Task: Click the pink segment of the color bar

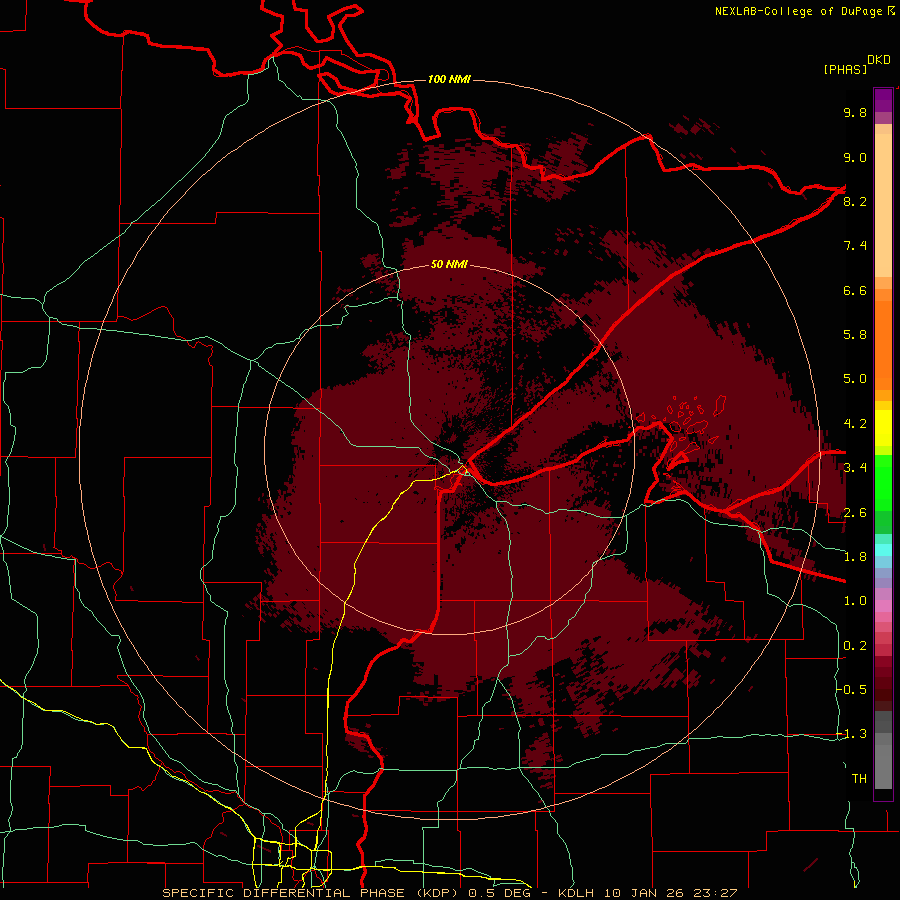Action: [x=883, y=606]
